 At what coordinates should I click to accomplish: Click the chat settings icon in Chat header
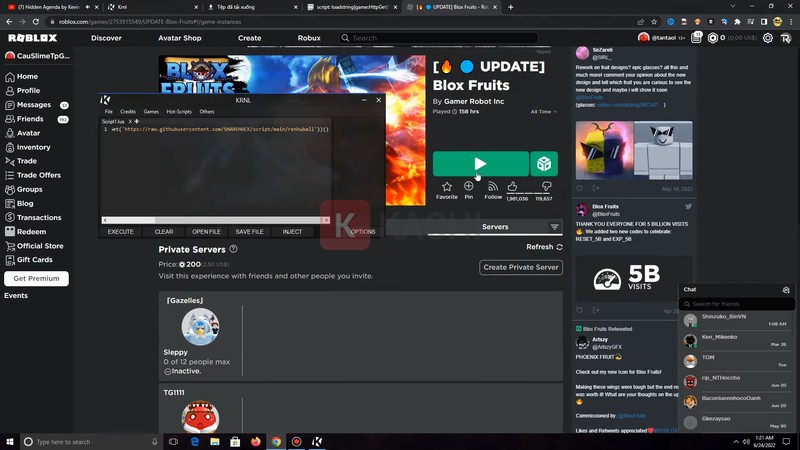pos(786,289)
